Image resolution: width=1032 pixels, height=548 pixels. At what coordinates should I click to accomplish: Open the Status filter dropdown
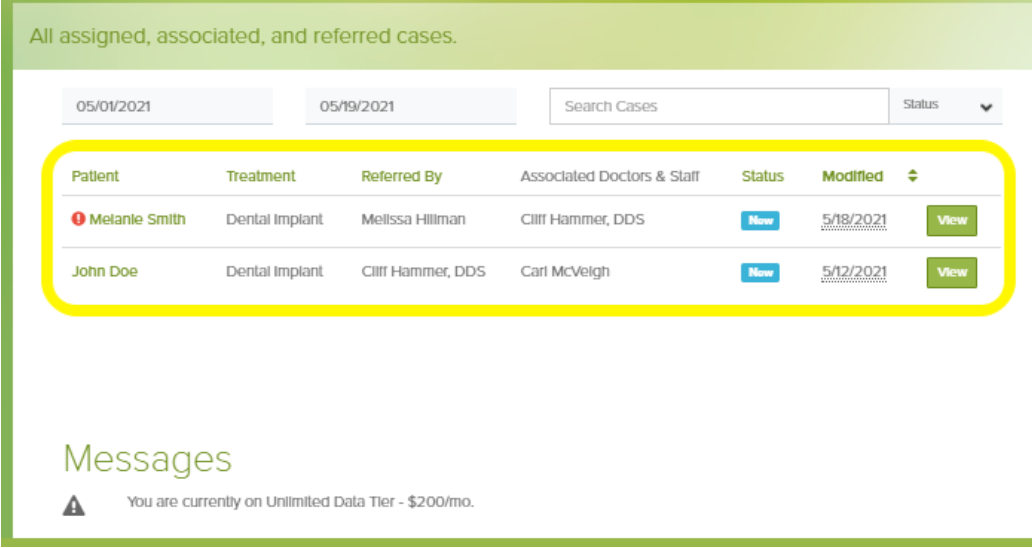click(x=946, y=106)
